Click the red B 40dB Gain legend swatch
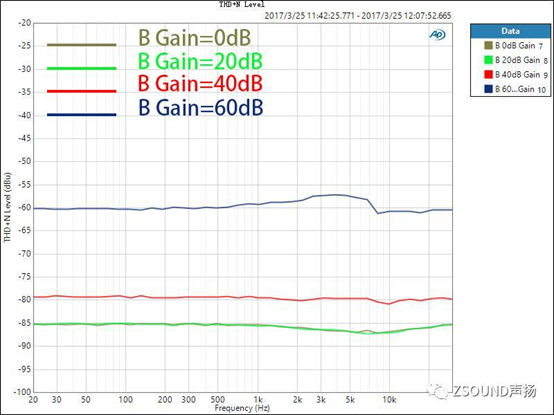 pos(488,75)
